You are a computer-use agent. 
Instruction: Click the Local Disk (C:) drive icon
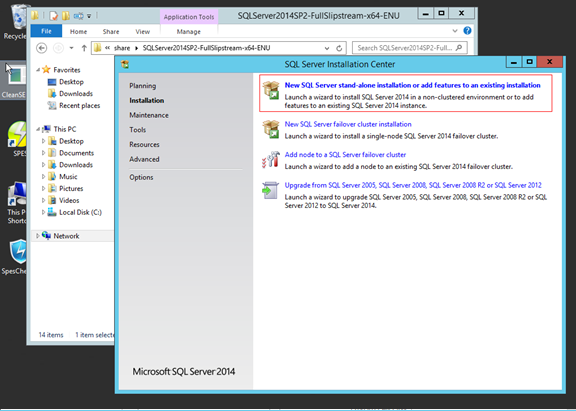52,212
